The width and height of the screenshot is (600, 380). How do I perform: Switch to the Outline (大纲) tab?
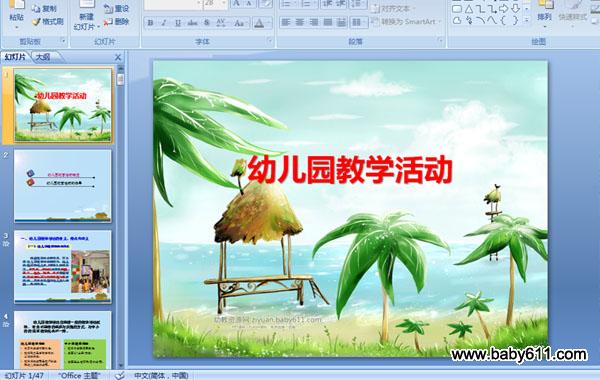(x=43, y=57)
